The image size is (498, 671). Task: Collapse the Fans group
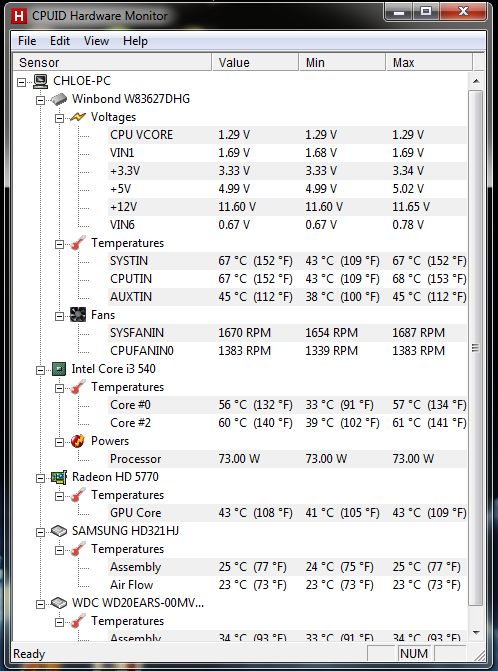pyautogui.click(x=59, y=316)
